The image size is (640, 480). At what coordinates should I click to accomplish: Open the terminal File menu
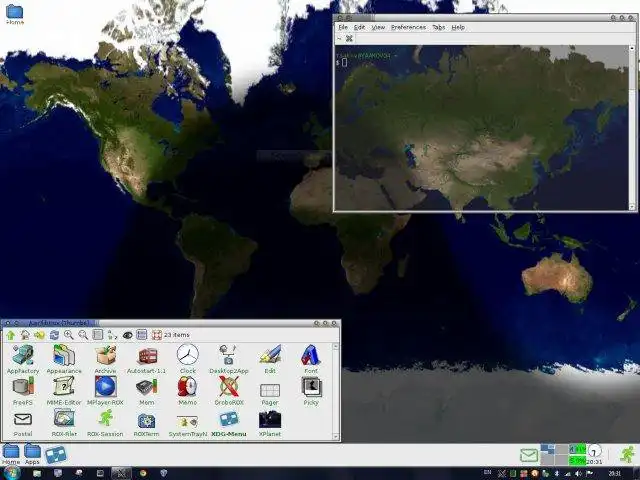click(x=343, y=27)
